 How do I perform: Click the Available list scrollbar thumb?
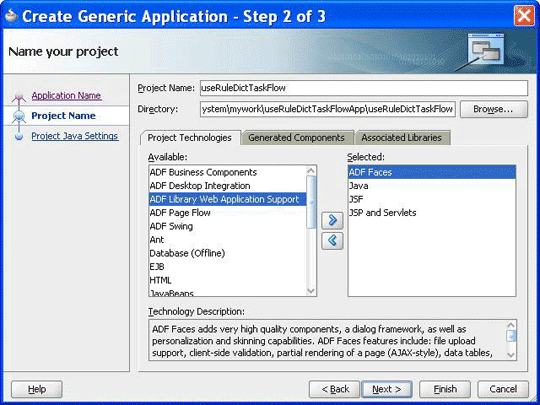click(x=311, y=202)
